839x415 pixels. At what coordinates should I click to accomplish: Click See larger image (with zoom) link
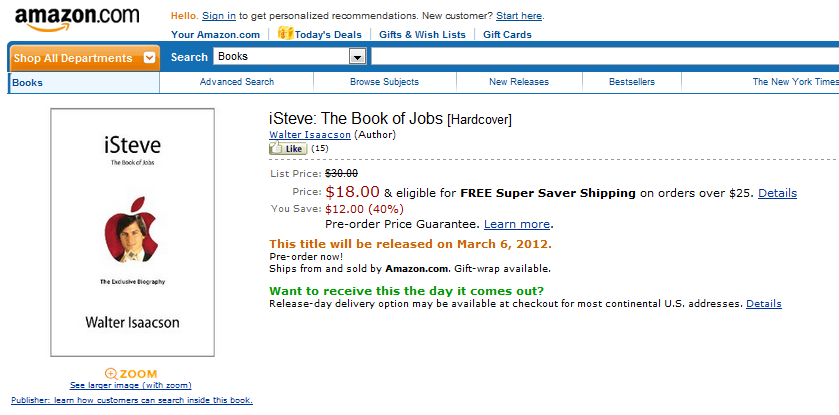131,386
